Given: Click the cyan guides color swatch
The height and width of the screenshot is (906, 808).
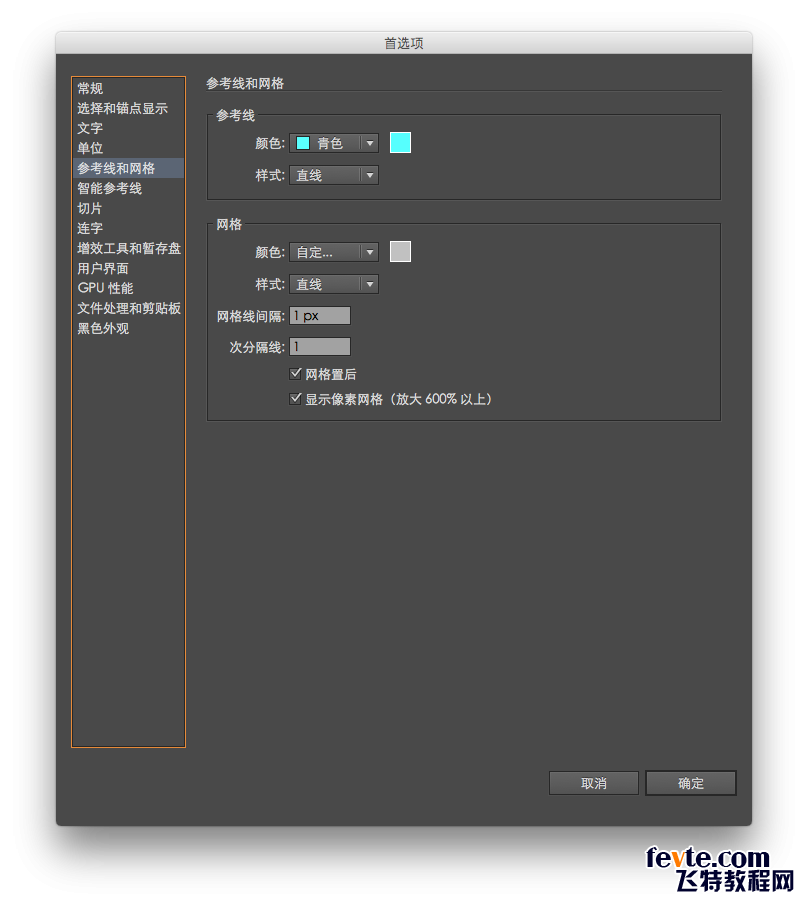Looking at the screenshot, I should (x=401, y=143).
